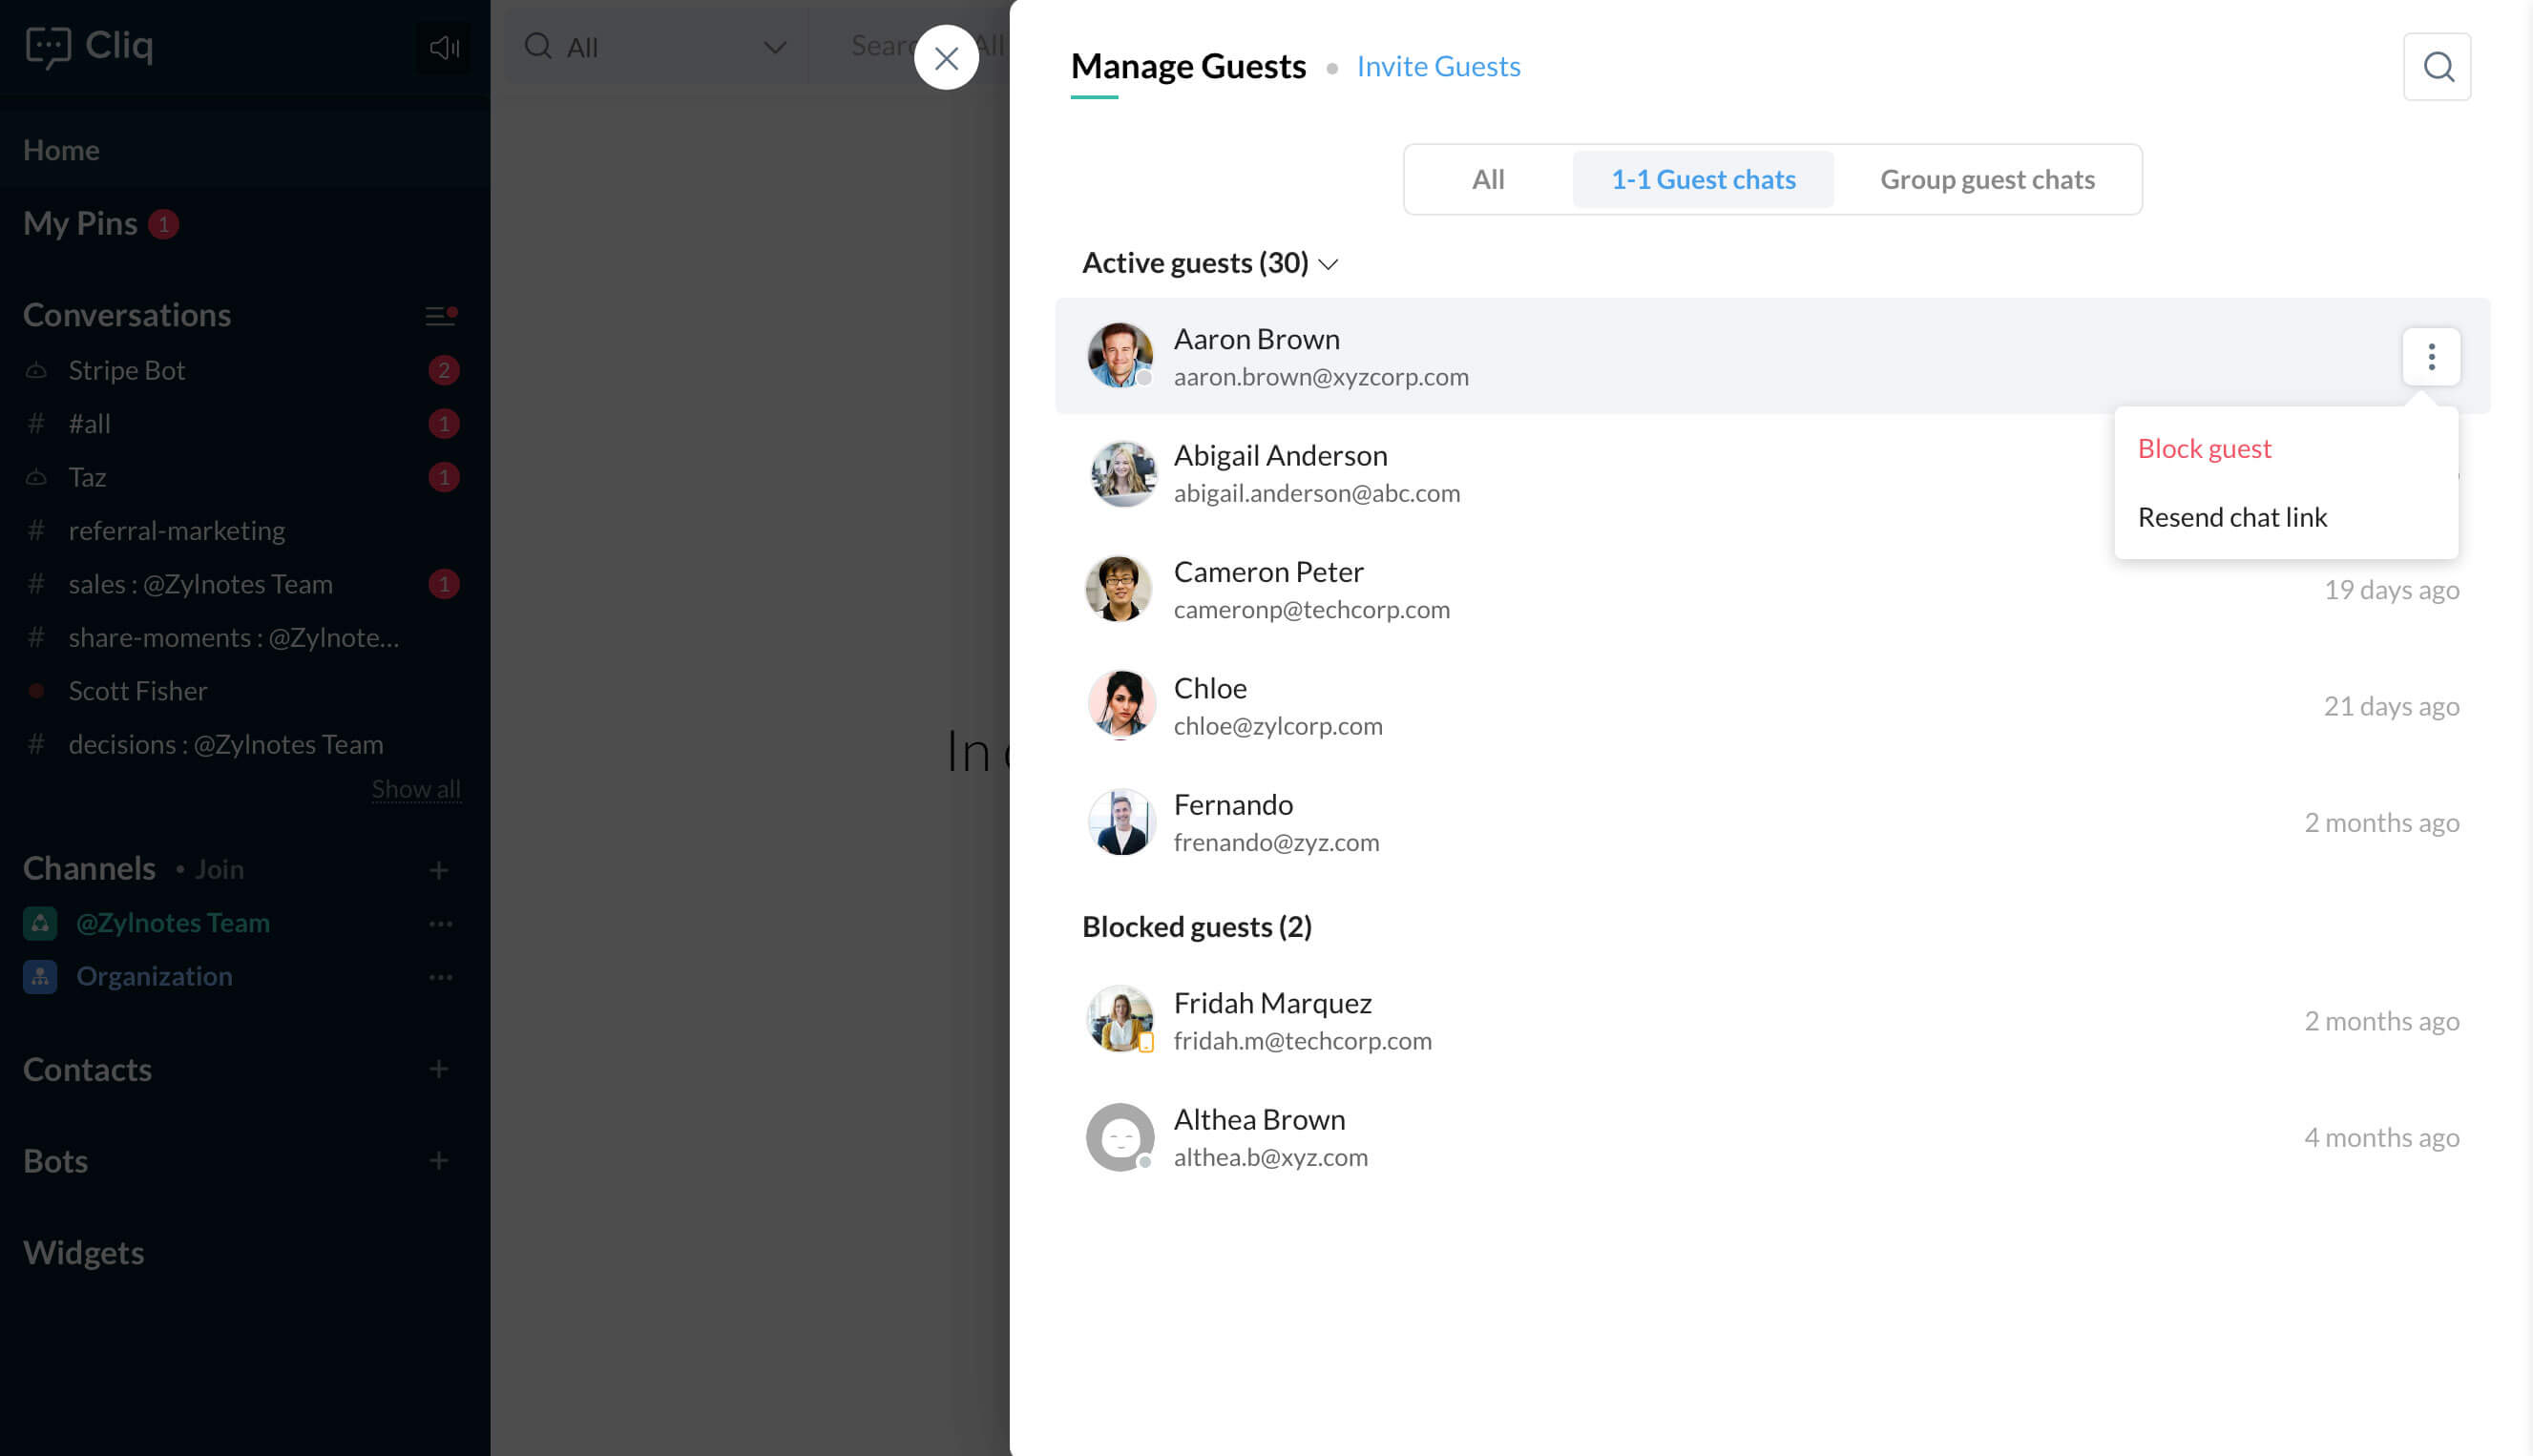Click the My Pins notification badge
2533x1456 pixels.
pyautogui.click(x=163, y=224)
